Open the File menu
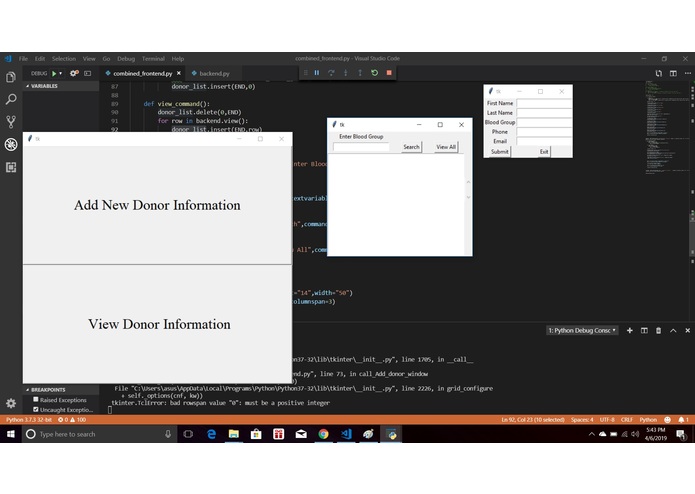Screen dimensions: 695x494 click(23, 58)
